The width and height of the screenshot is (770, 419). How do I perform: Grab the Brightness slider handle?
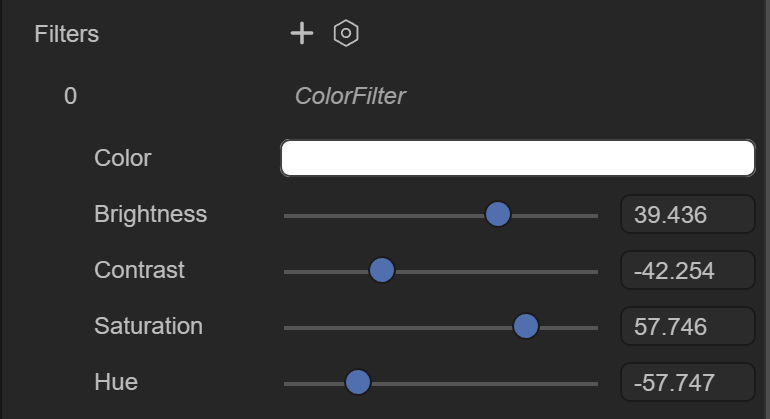(497, 215)
